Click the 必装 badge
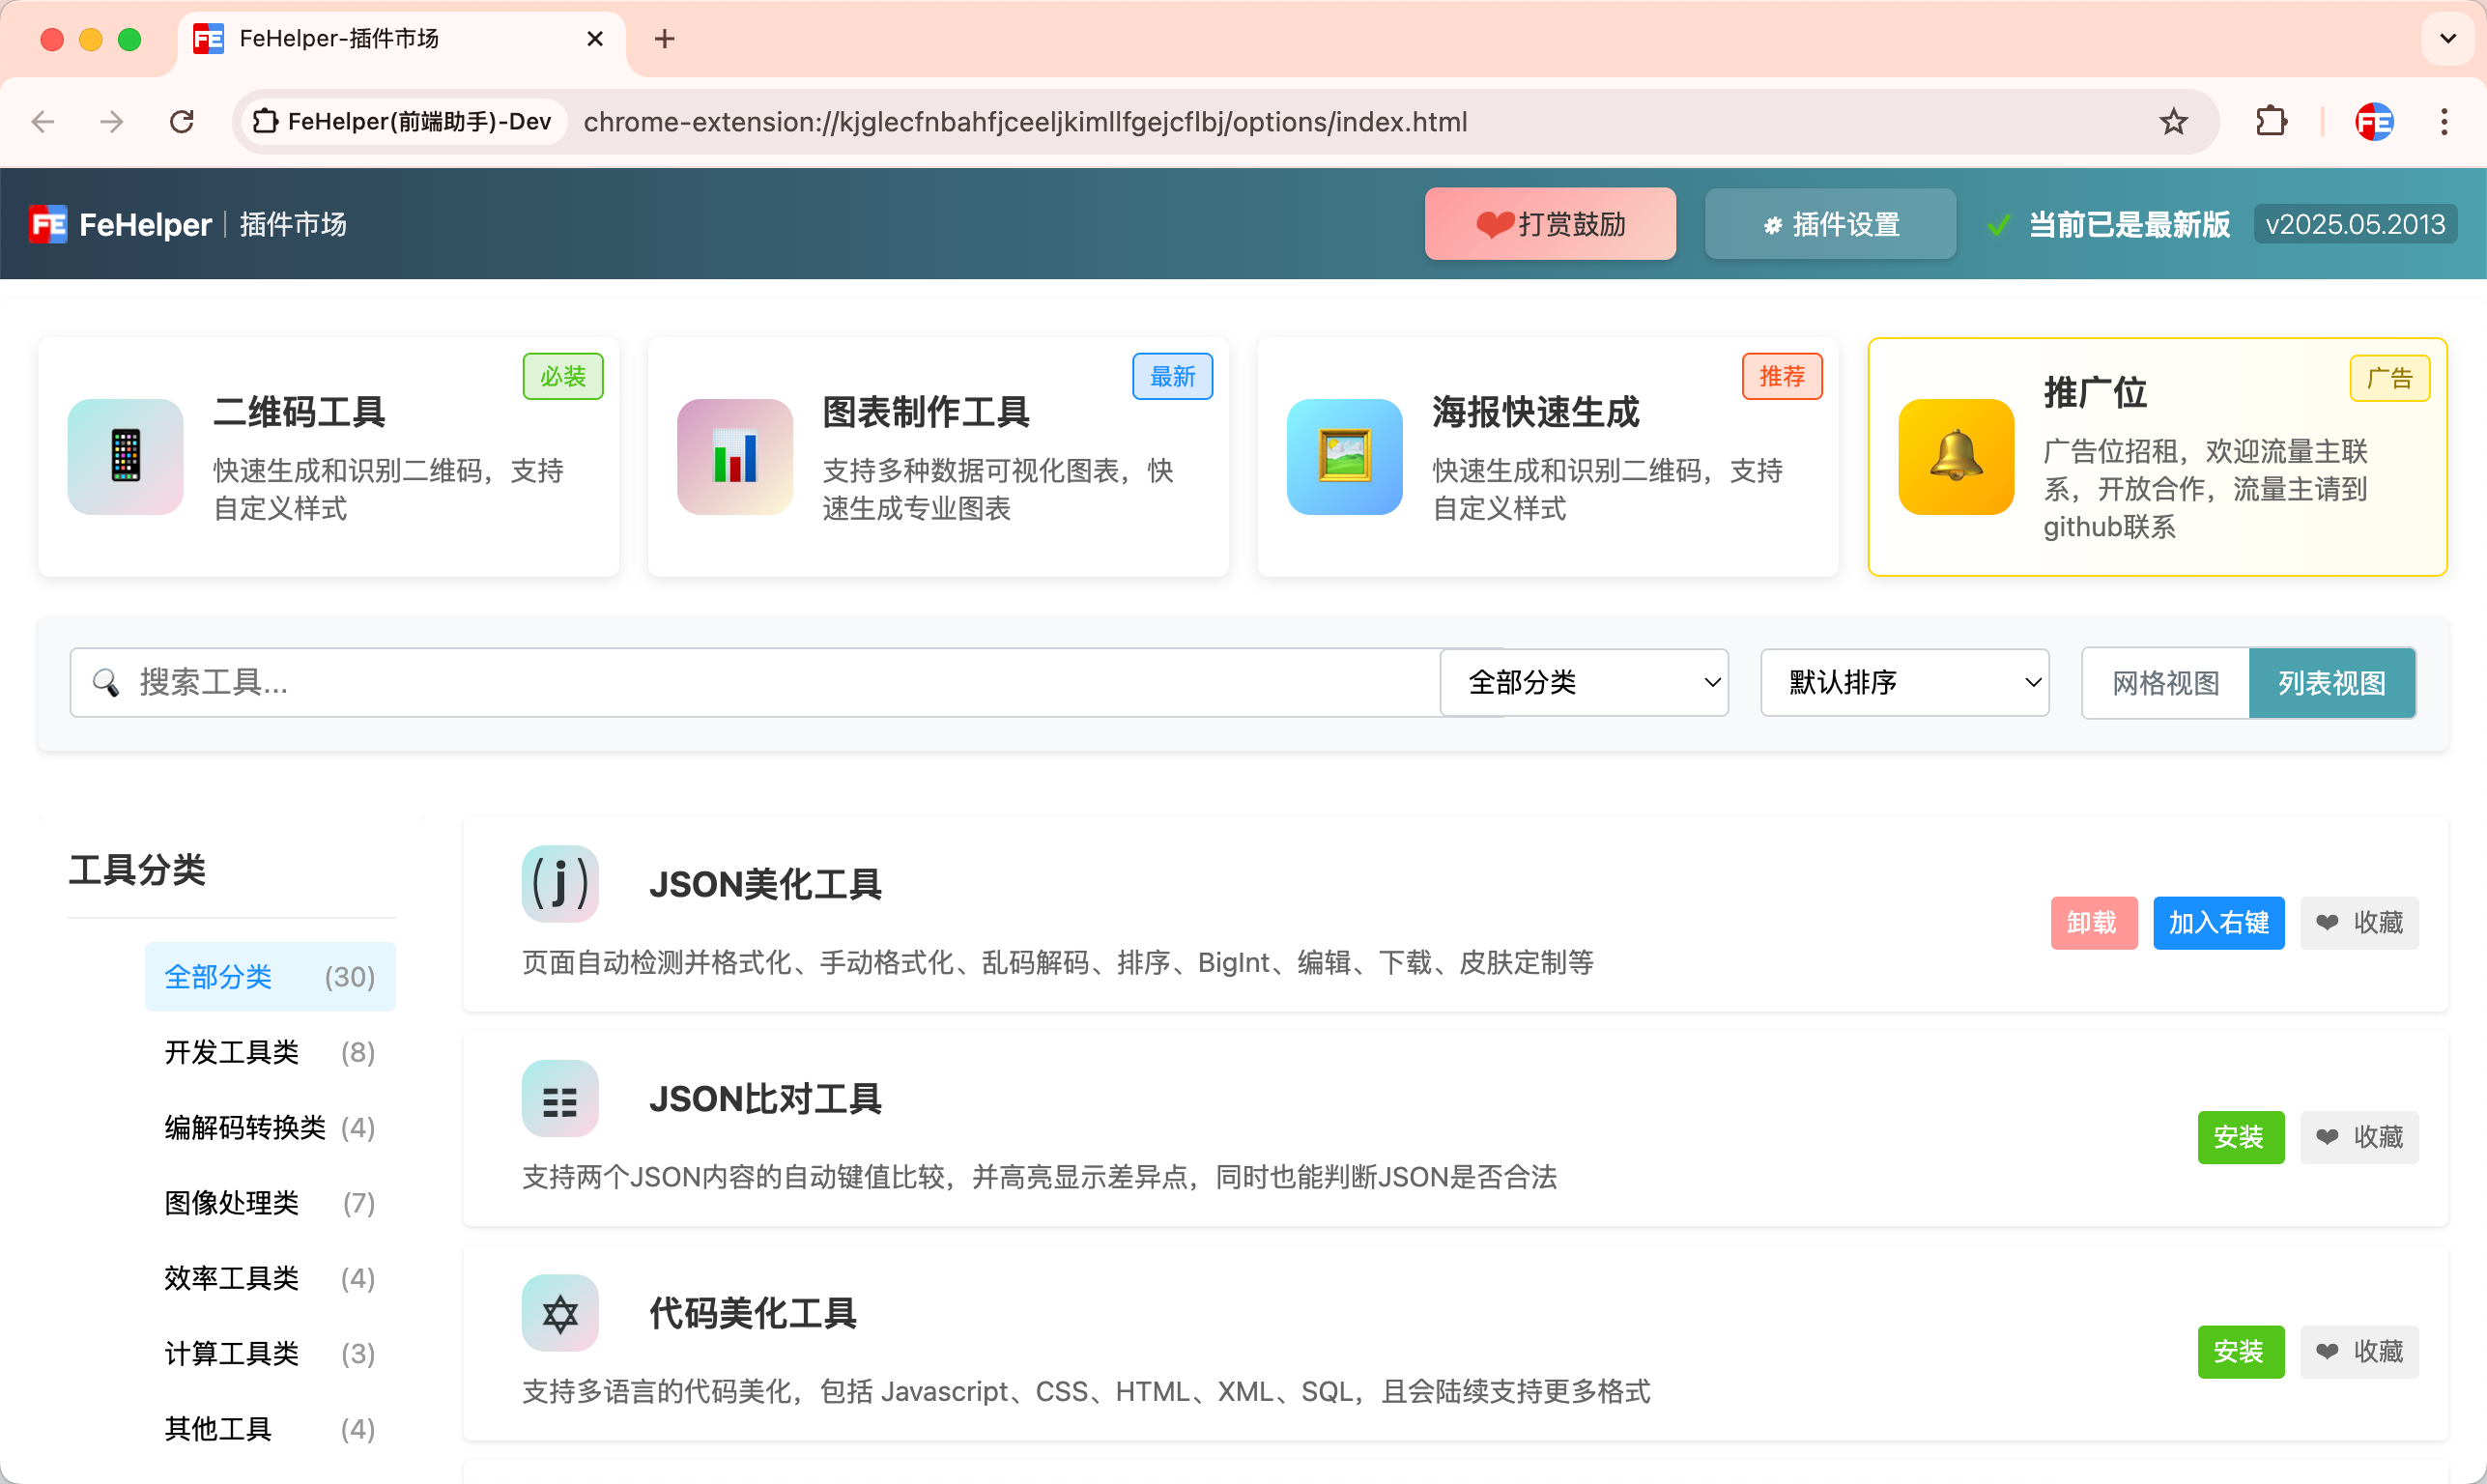The height and width of the screenshot is (1484, 2487). pos(563,376)
